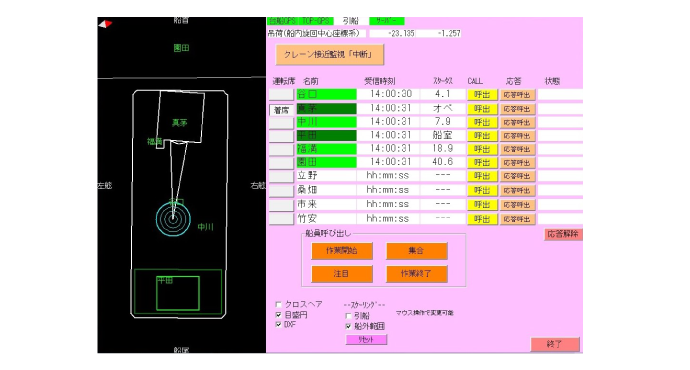Click the -1.257 coordinate field

[x=439, y=33]
